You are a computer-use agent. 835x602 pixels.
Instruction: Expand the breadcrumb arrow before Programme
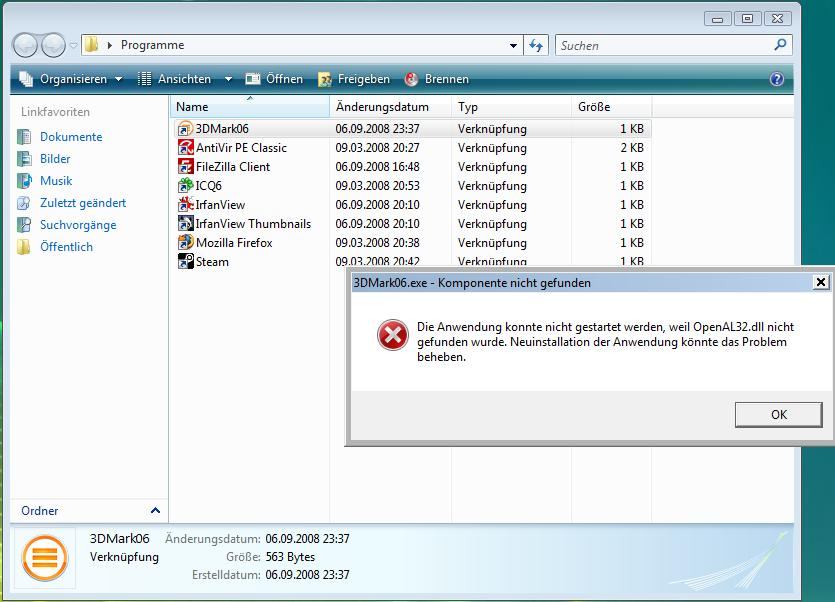click(110, 45)
